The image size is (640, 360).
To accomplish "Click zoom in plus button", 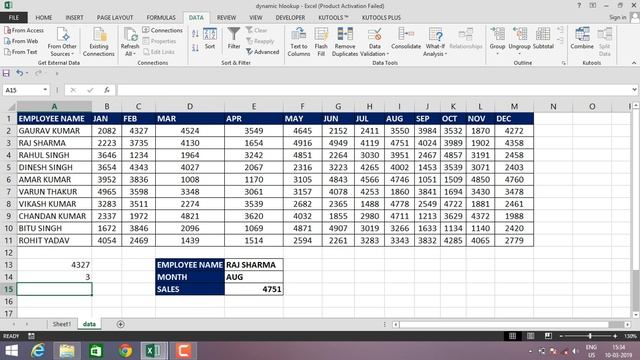I will point(615,336).
